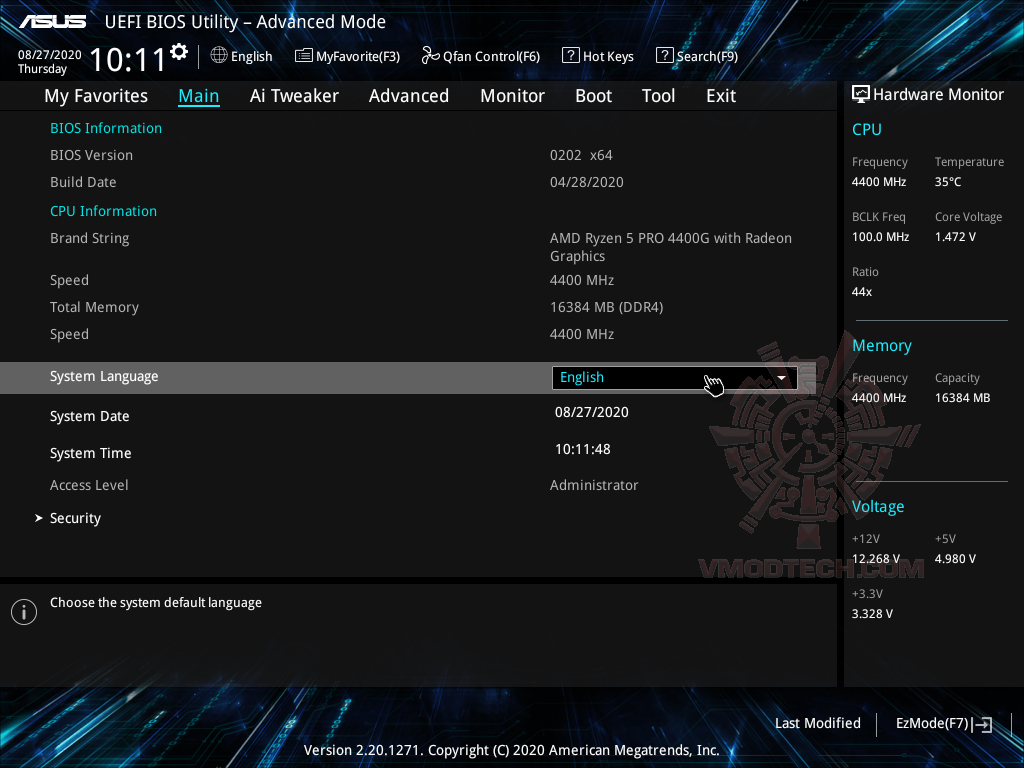Click the settings gear next to the clock
This screenshot has width=1024, height=768.
click(179, 52)
